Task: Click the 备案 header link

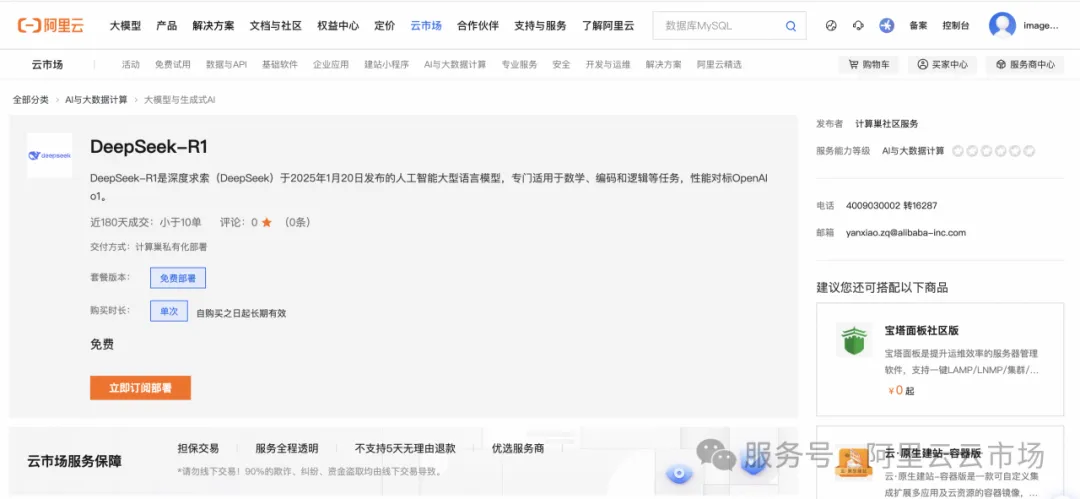Action: tap(918, 26)
